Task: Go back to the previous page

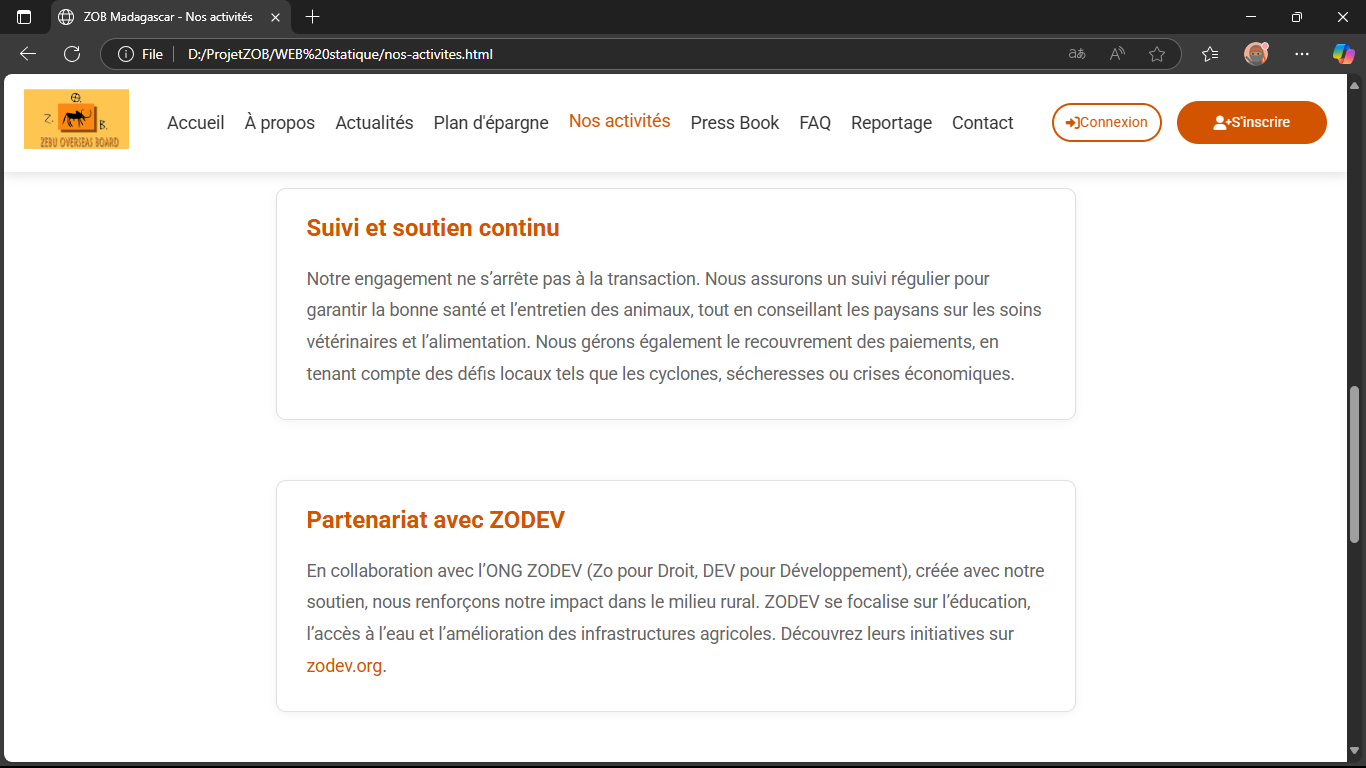Action: 28,54
